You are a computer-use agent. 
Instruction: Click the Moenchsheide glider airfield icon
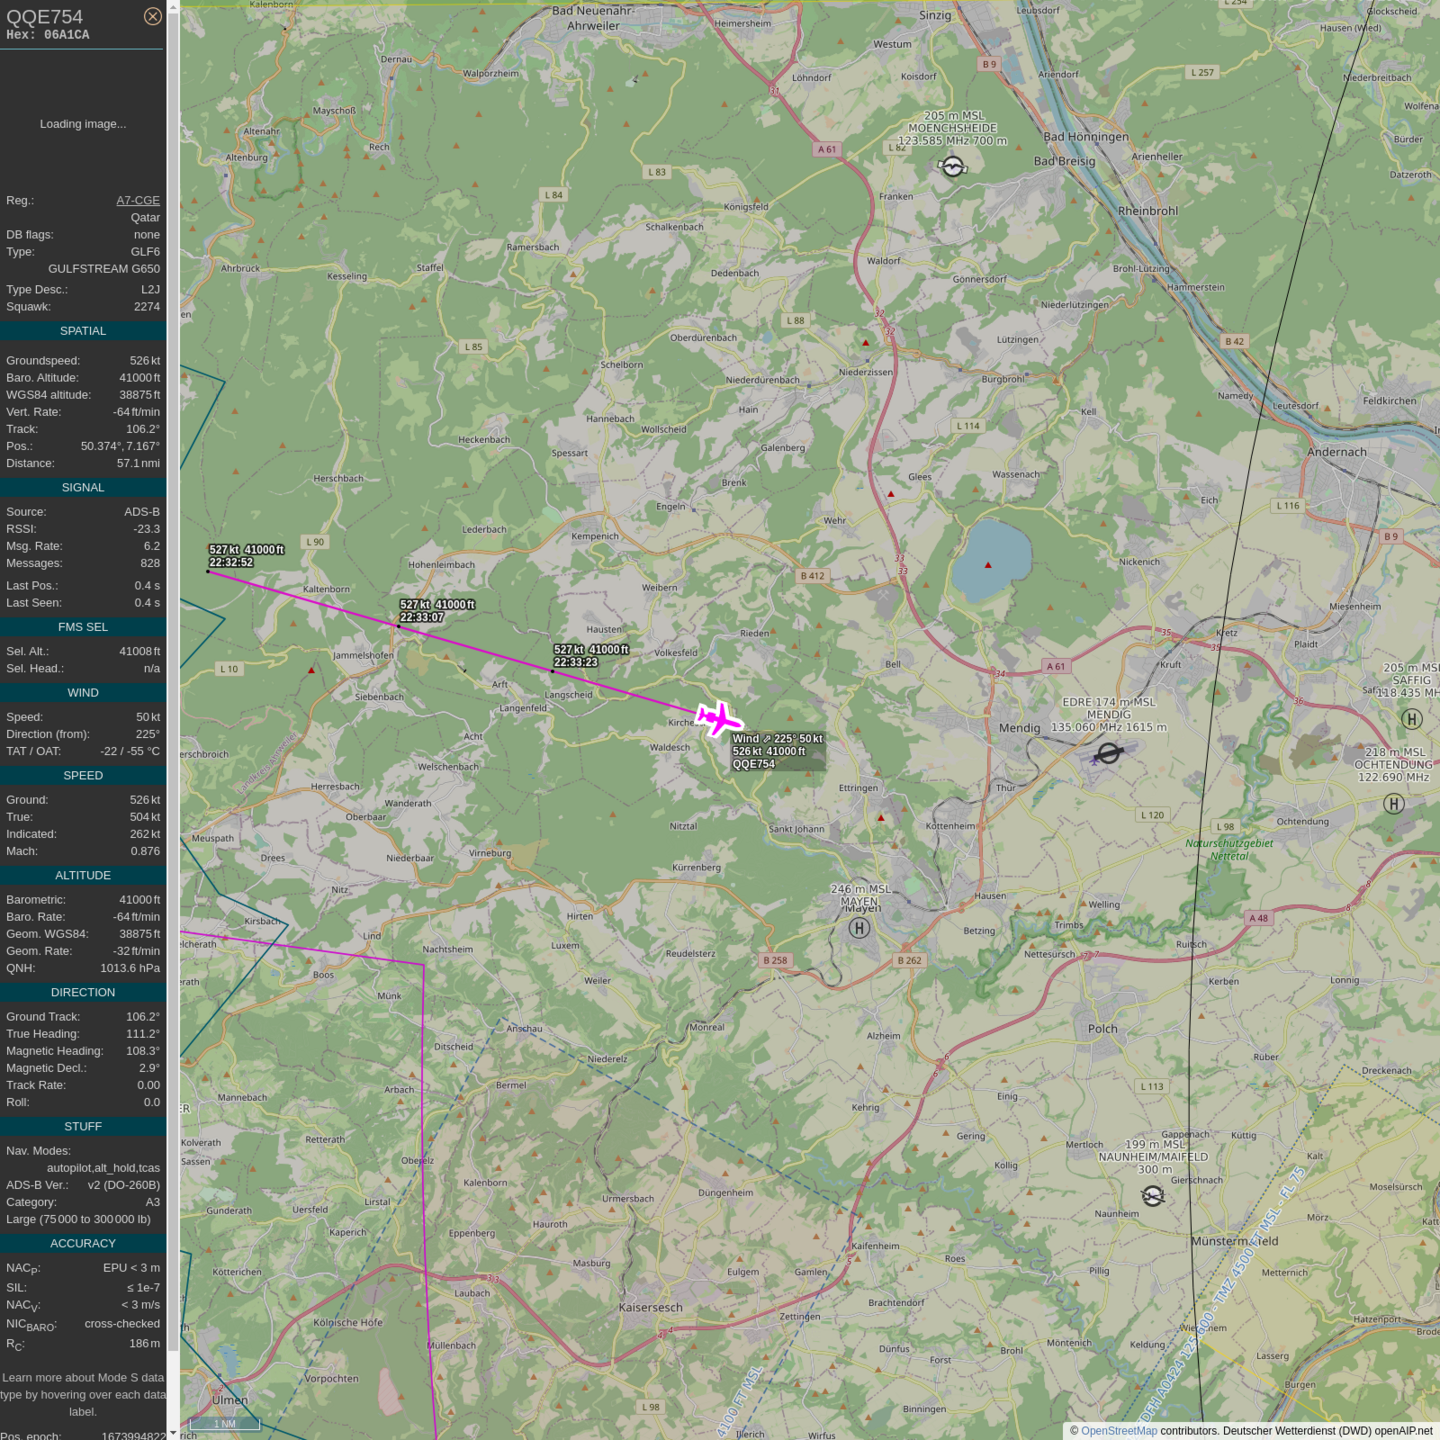tap(953, 167)
